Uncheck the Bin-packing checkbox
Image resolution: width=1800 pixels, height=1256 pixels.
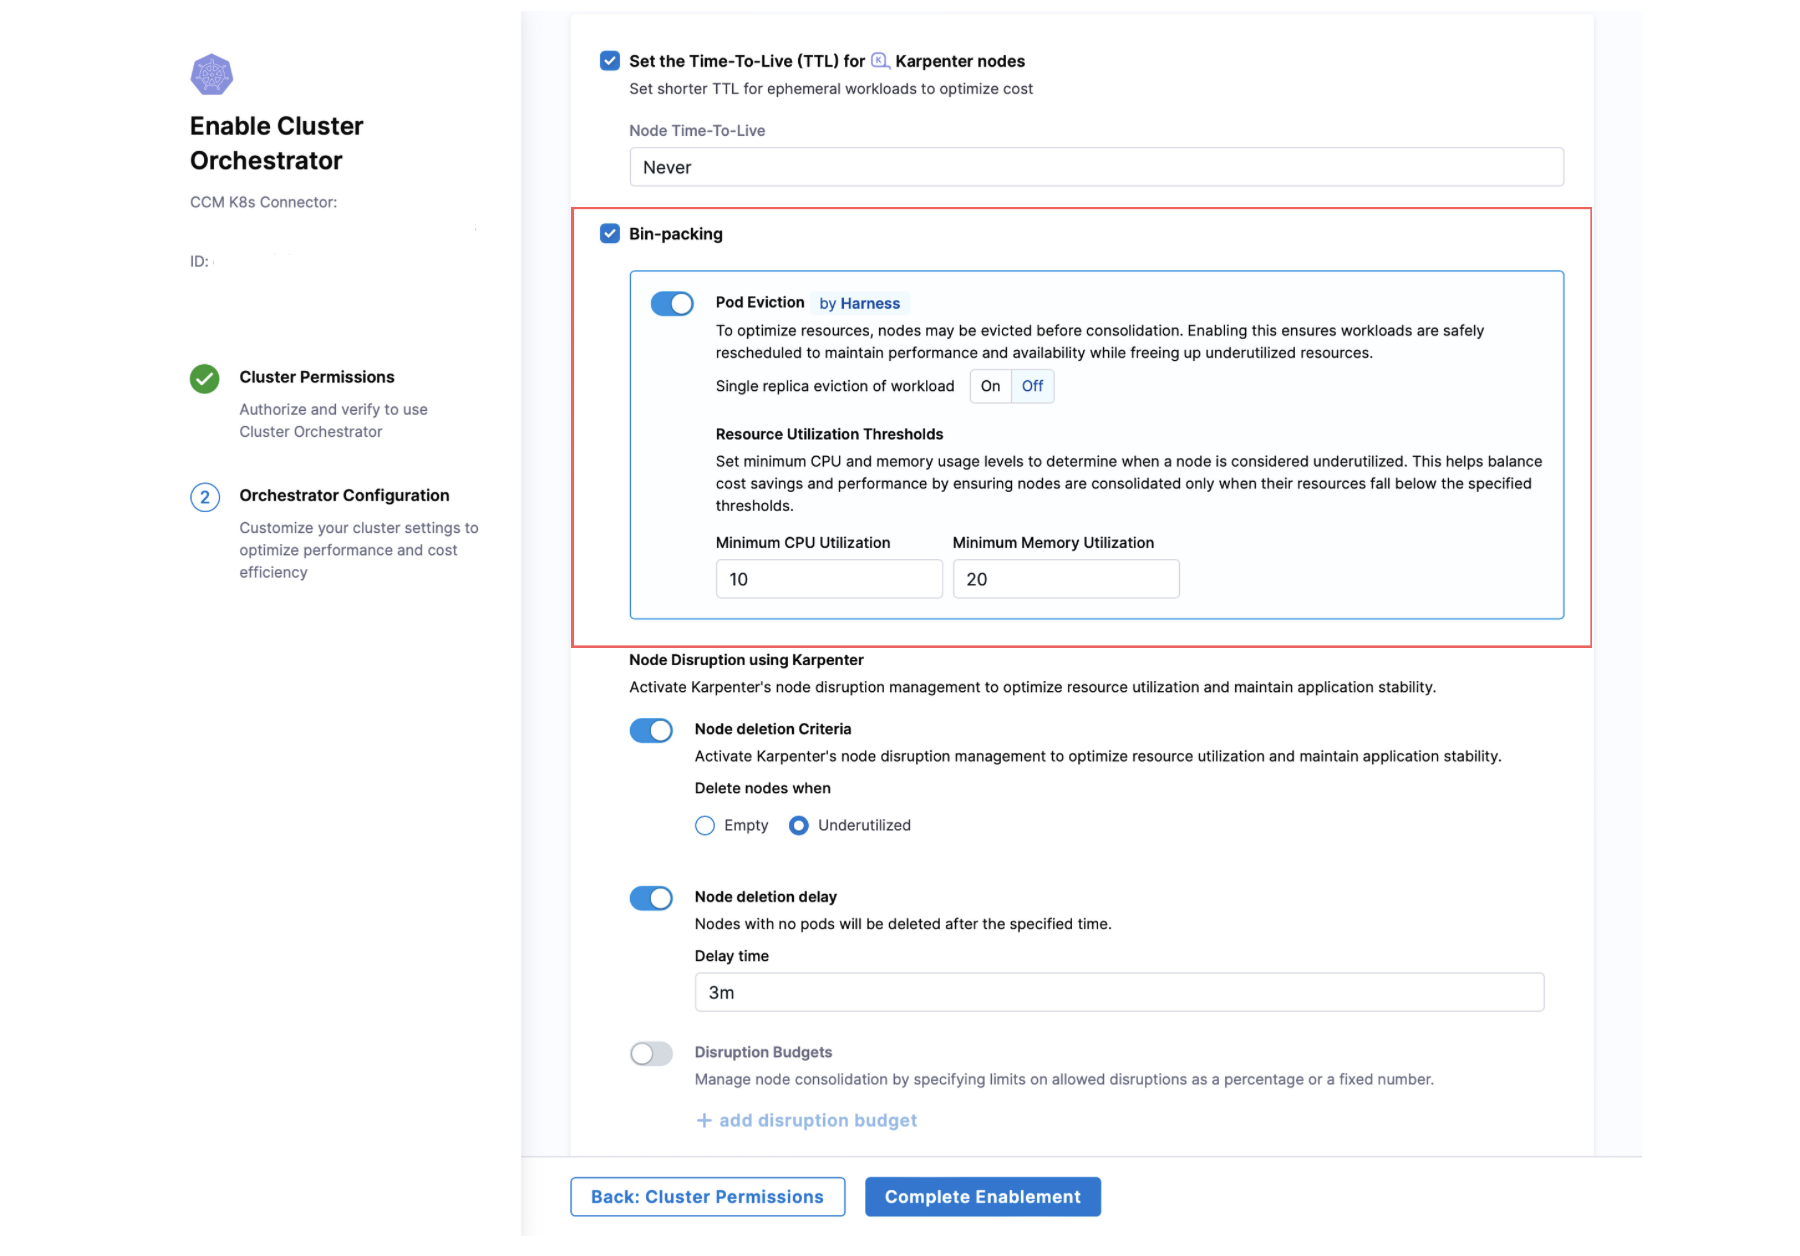tap(610, 234)
